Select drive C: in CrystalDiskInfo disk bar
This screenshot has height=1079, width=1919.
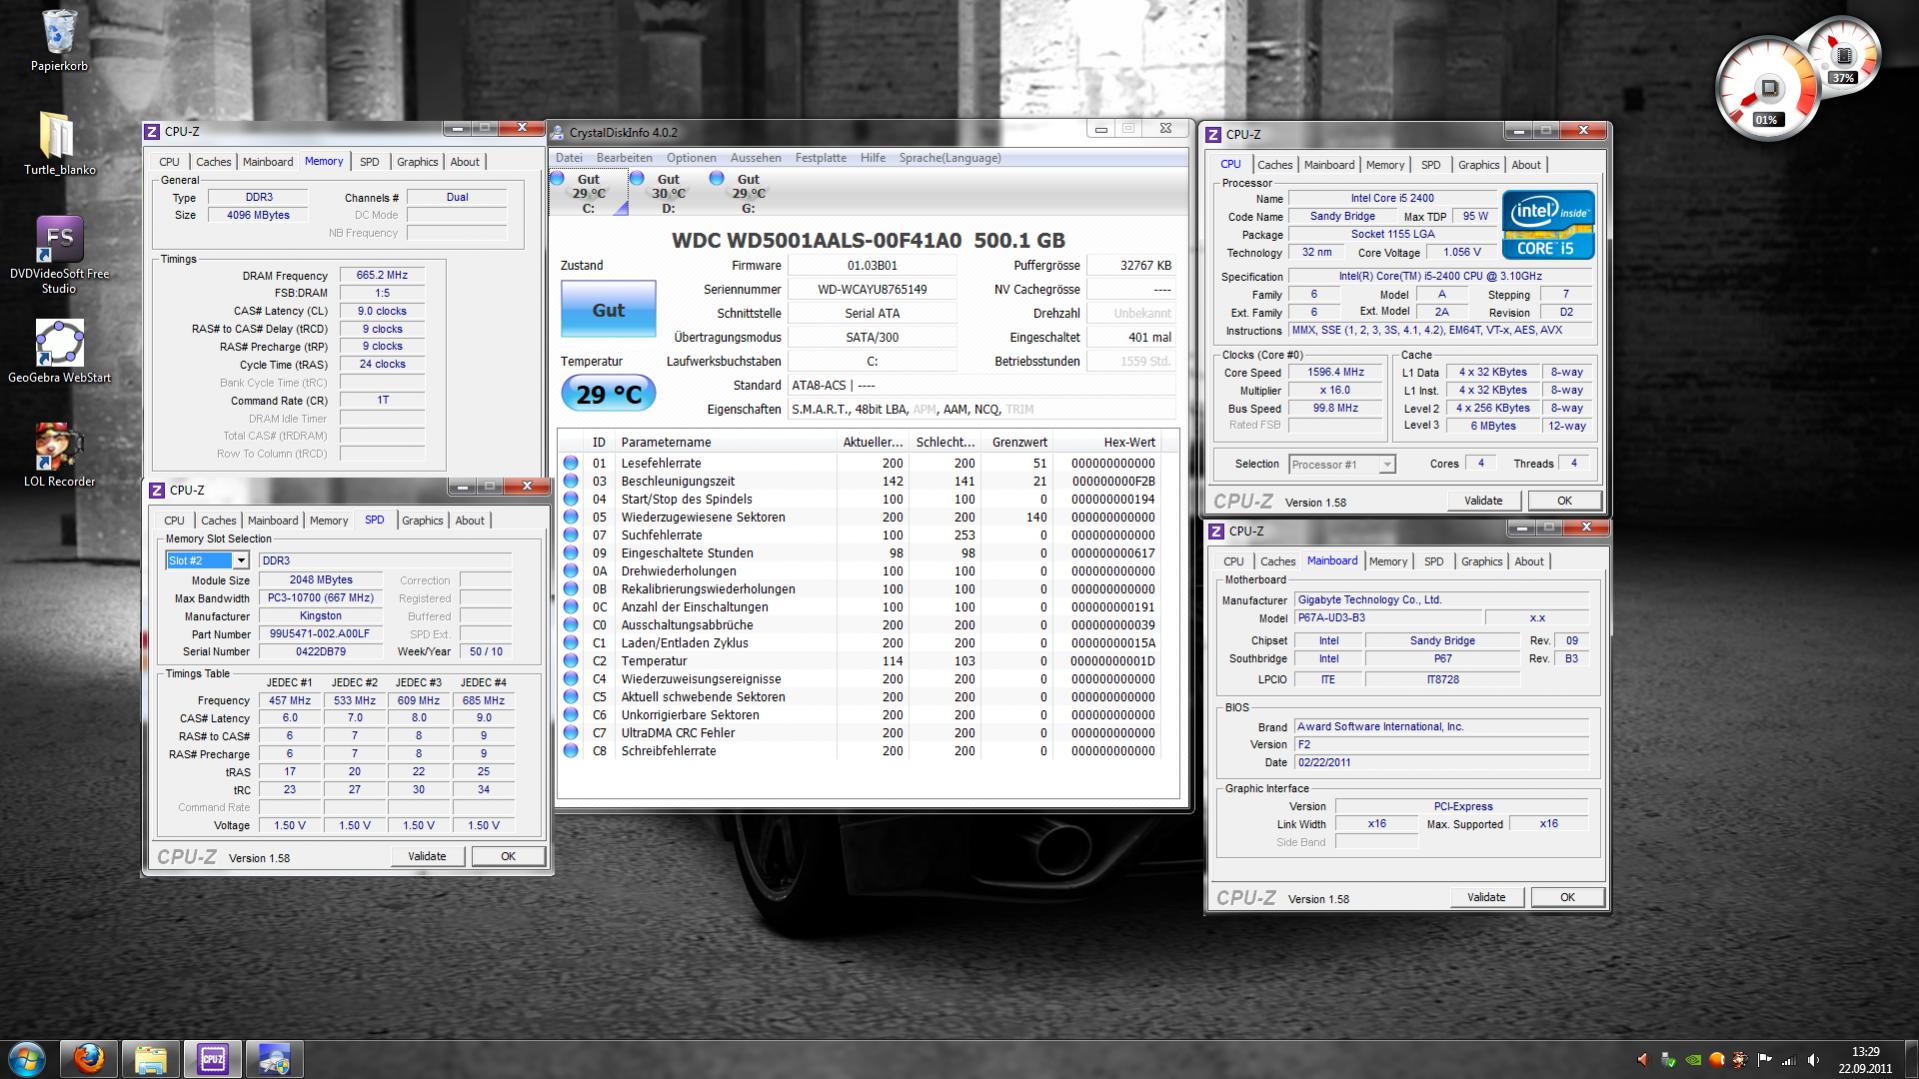coord(588,193)
